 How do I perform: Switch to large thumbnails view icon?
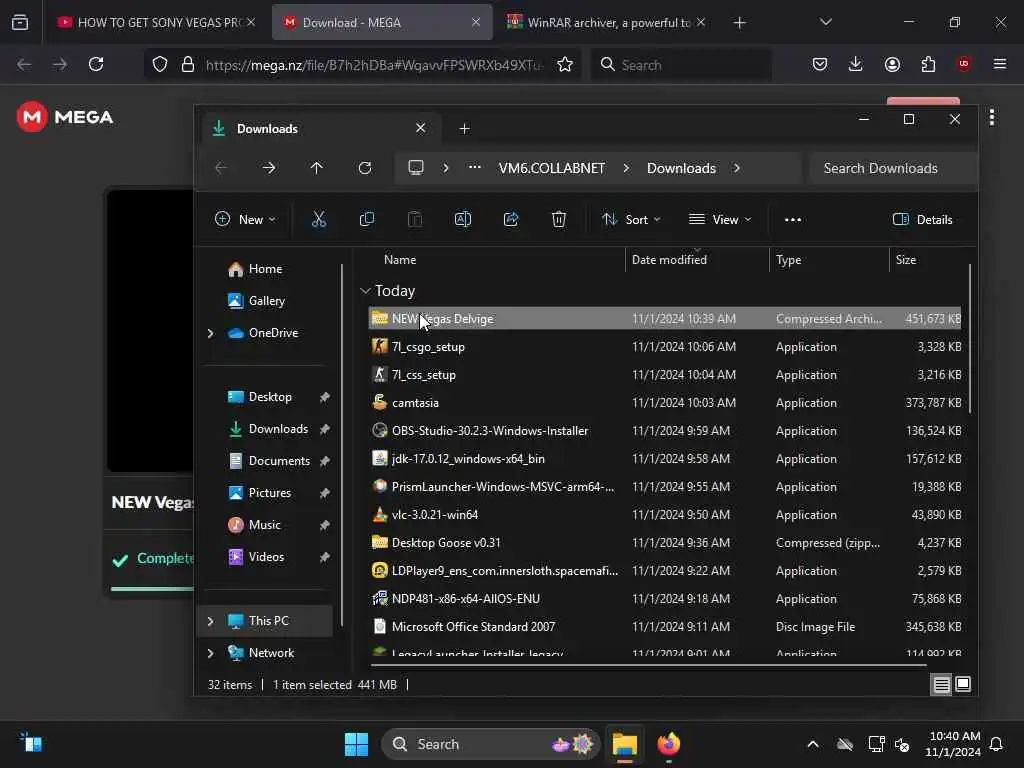pos(963,684)
